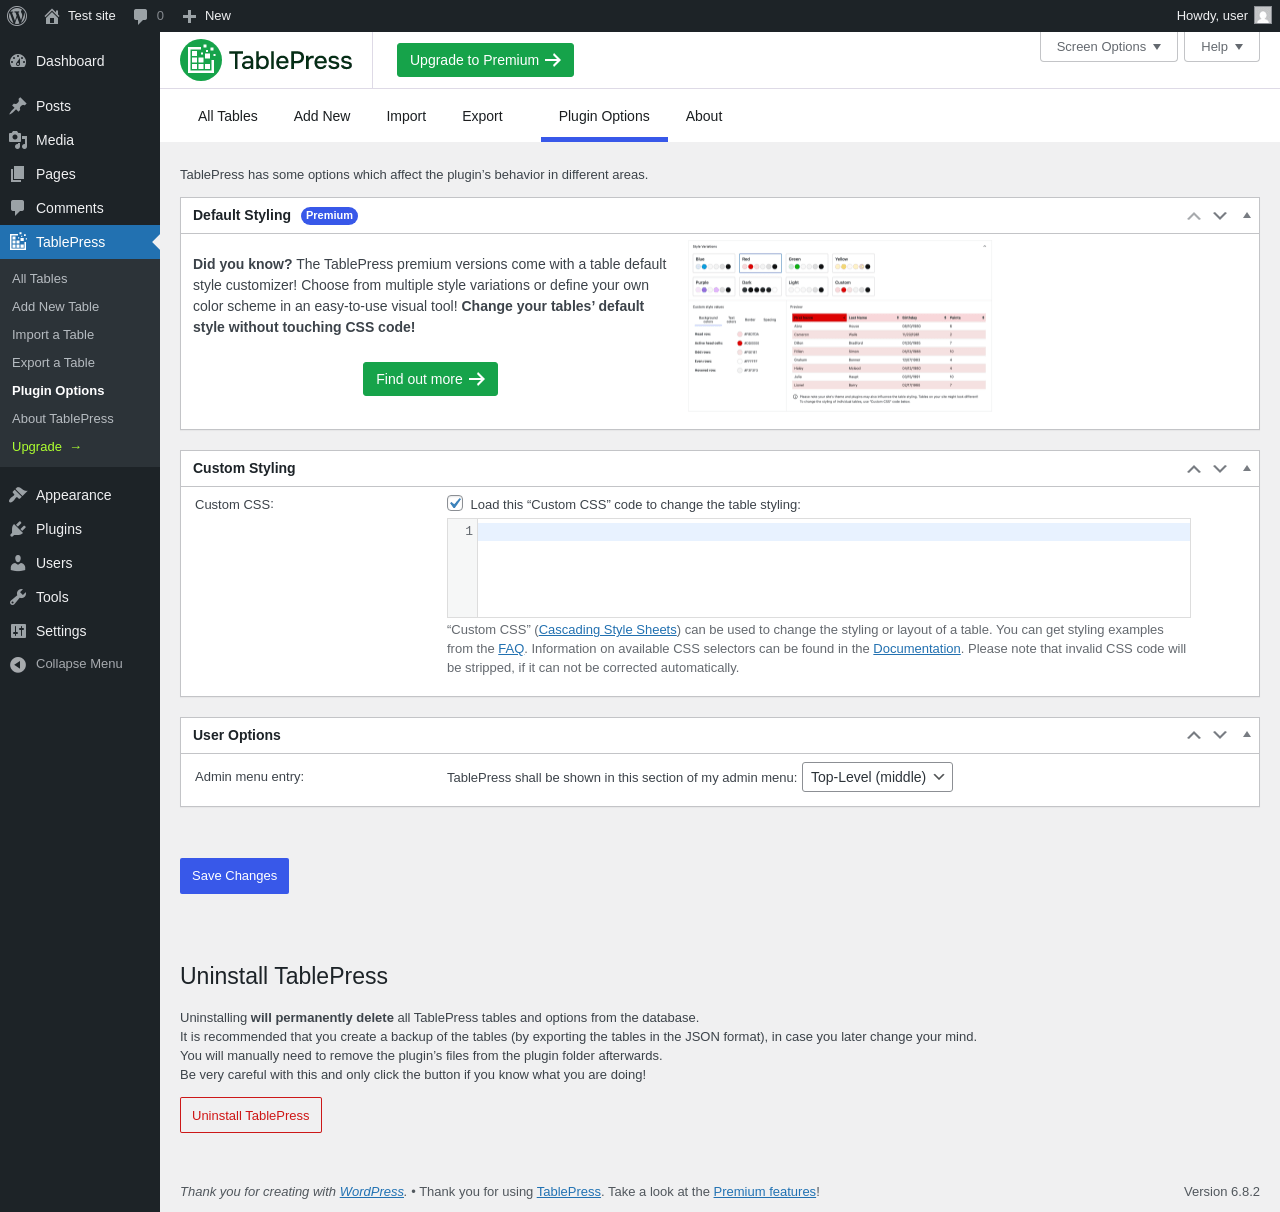Screen dimensions: 1280x1212
Task: Switch to the Export tab
Action: [482, 116]
